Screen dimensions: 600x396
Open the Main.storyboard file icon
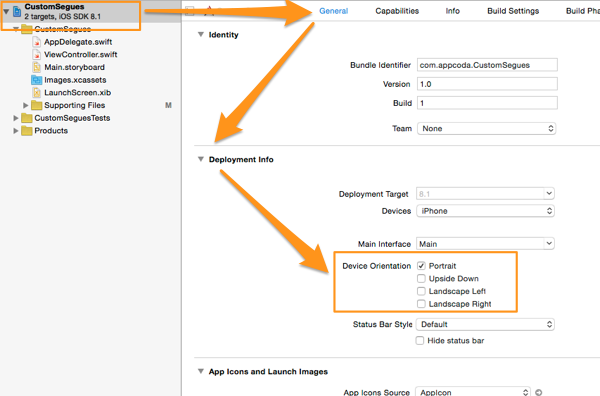[x=37, y=67]
